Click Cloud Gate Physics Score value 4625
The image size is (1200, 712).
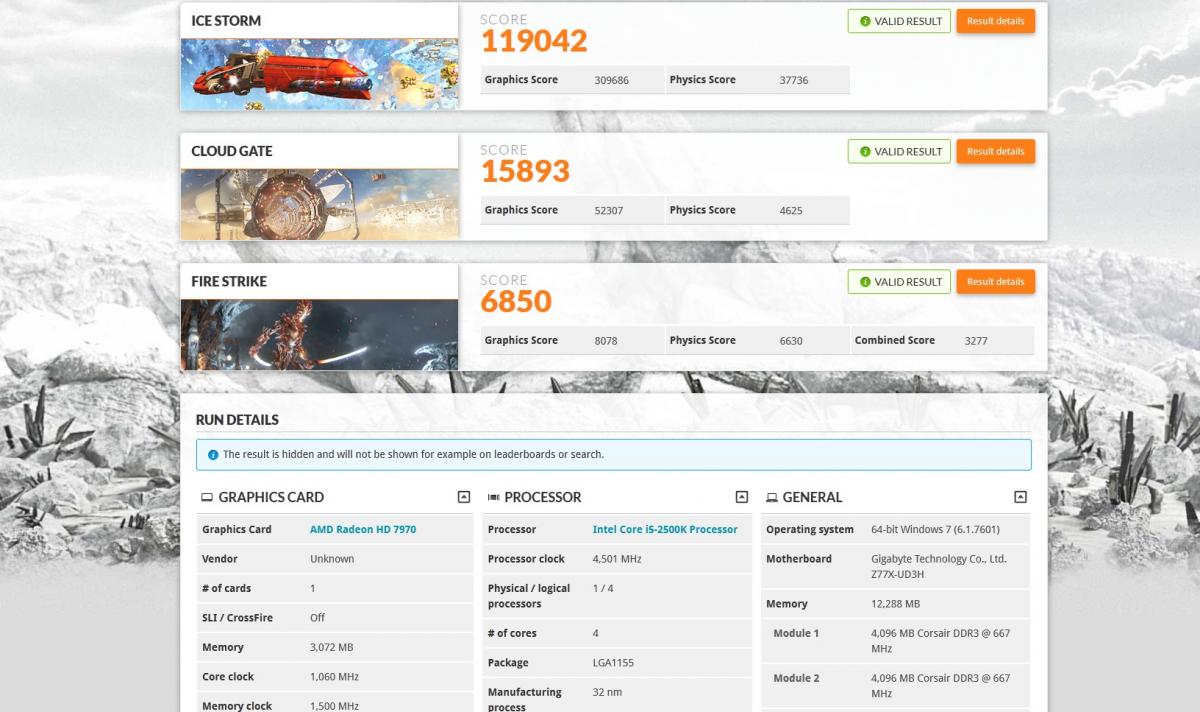point(791,210)
